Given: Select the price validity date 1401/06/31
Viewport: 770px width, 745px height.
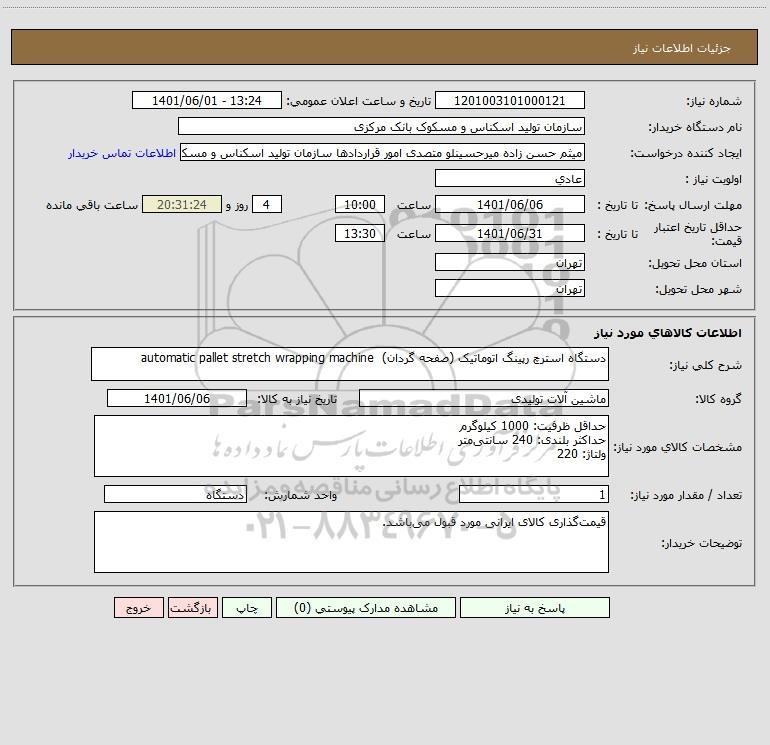Looking at the screenshot, I should [x=510, y=234].
